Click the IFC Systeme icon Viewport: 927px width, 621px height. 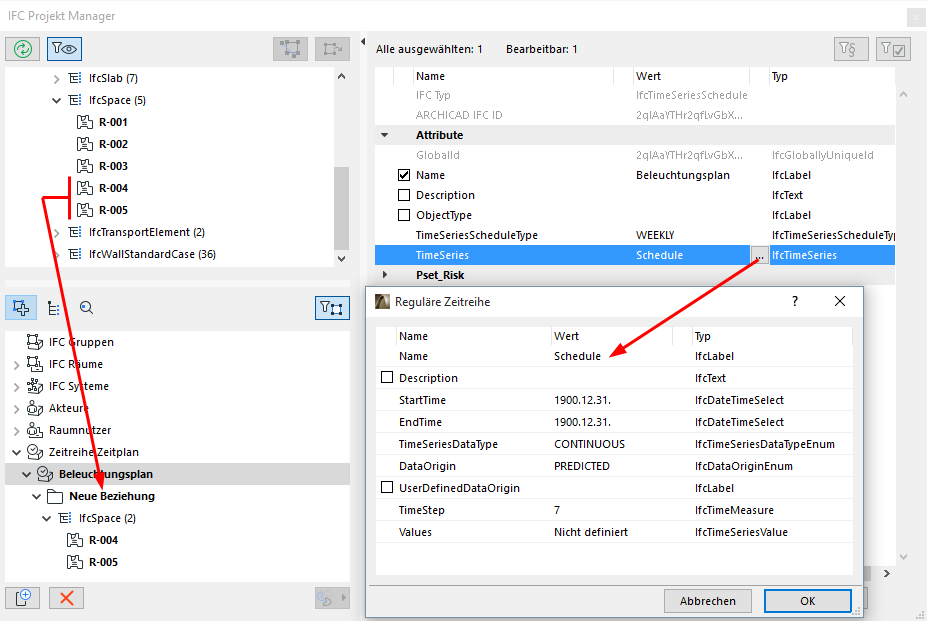click(35, 386)
